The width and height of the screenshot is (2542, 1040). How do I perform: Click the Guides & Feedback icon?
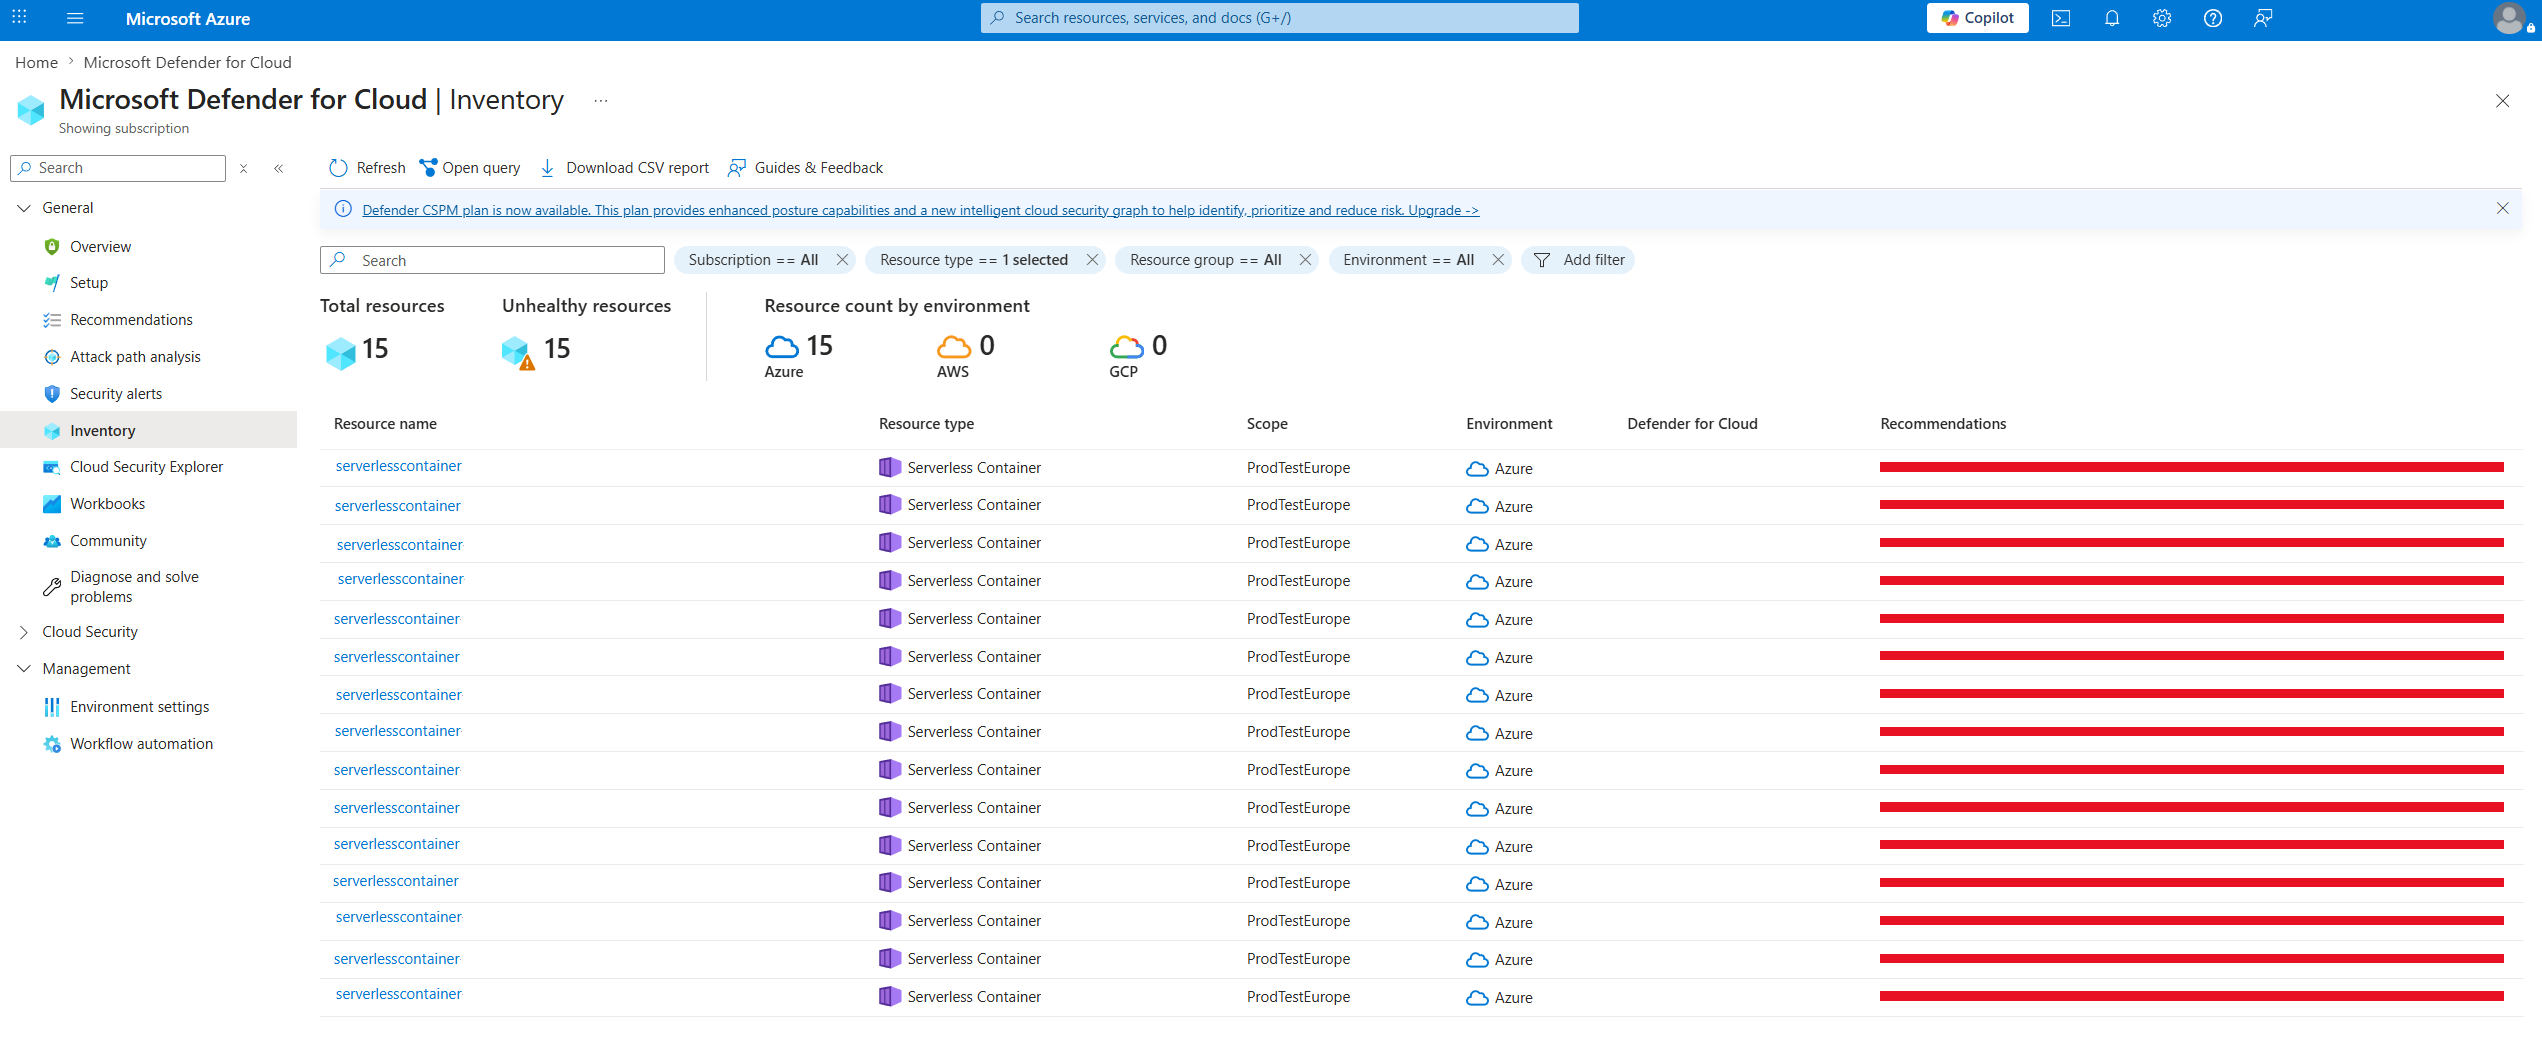(x=737, y=167)
